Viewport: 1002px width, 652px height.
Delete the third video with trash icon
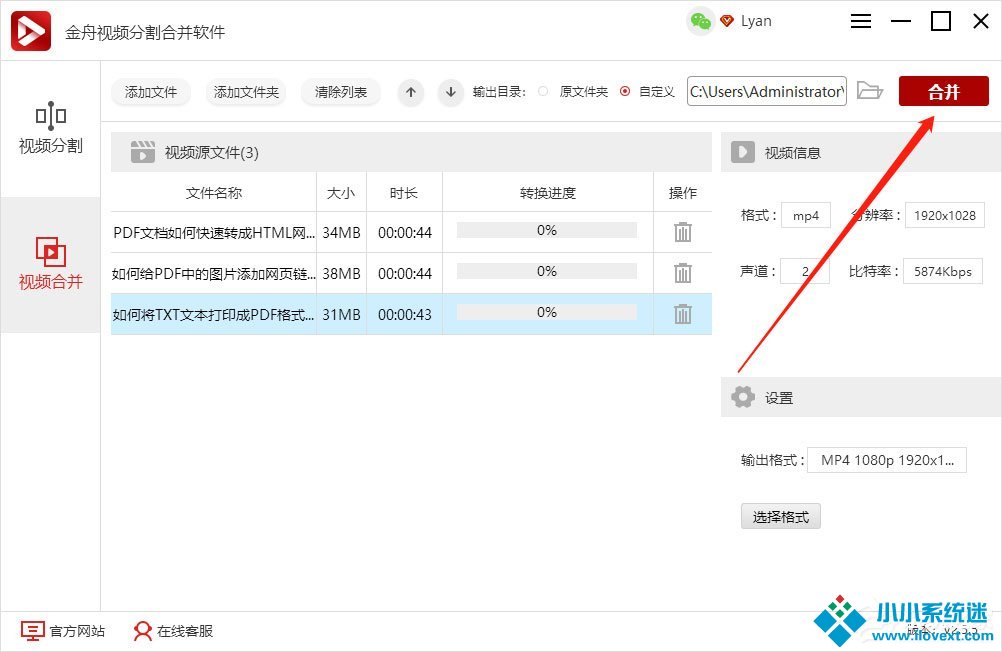(683, 314)
